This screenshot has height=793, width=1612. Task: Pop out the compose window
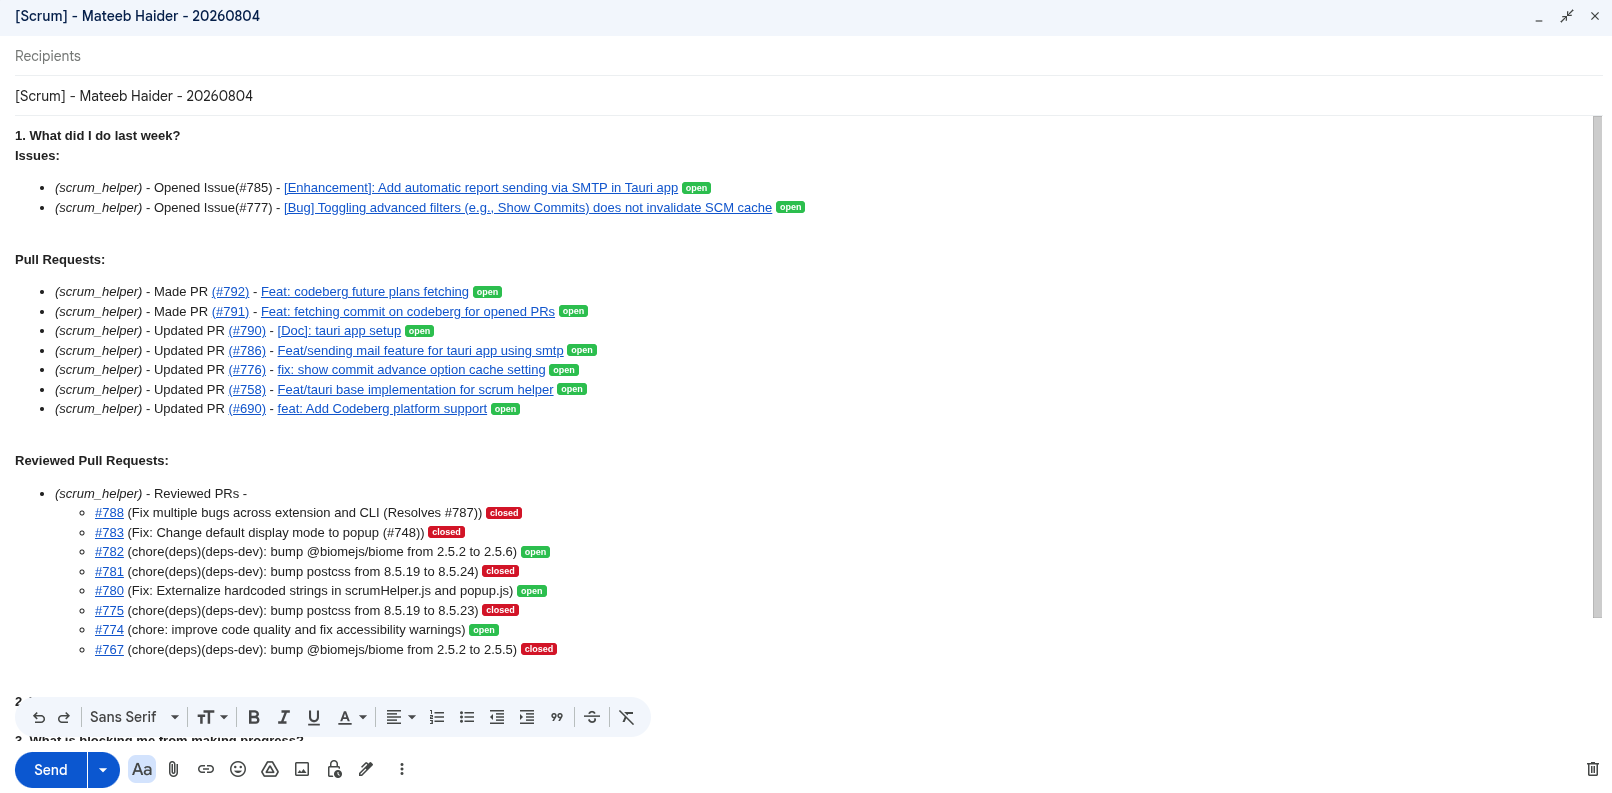[x=1567, y=16]
